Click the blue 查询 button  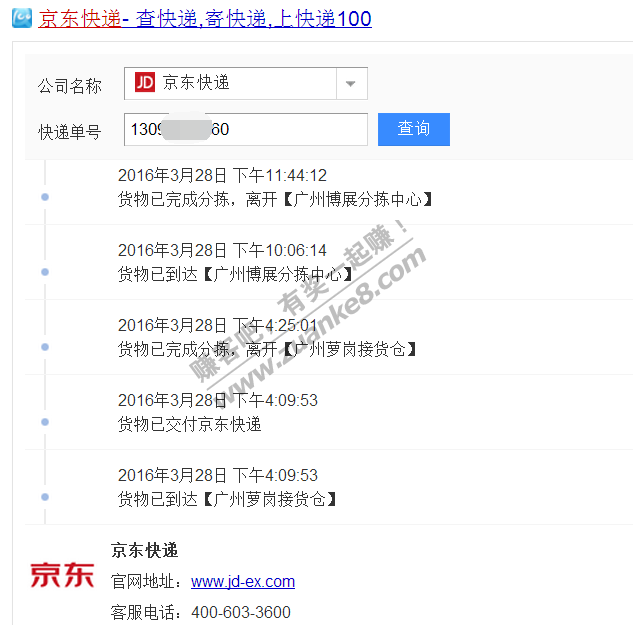point(414,129)
